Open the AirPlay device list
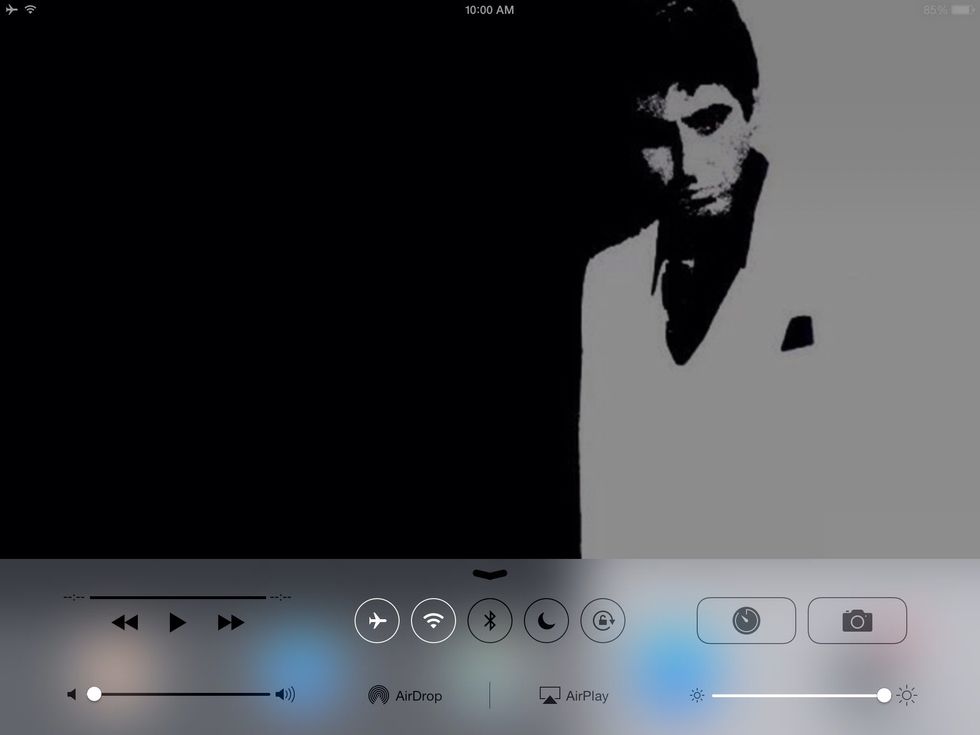Image resolution: width=980 pixels, height=735 pixels. coord(575,695)
